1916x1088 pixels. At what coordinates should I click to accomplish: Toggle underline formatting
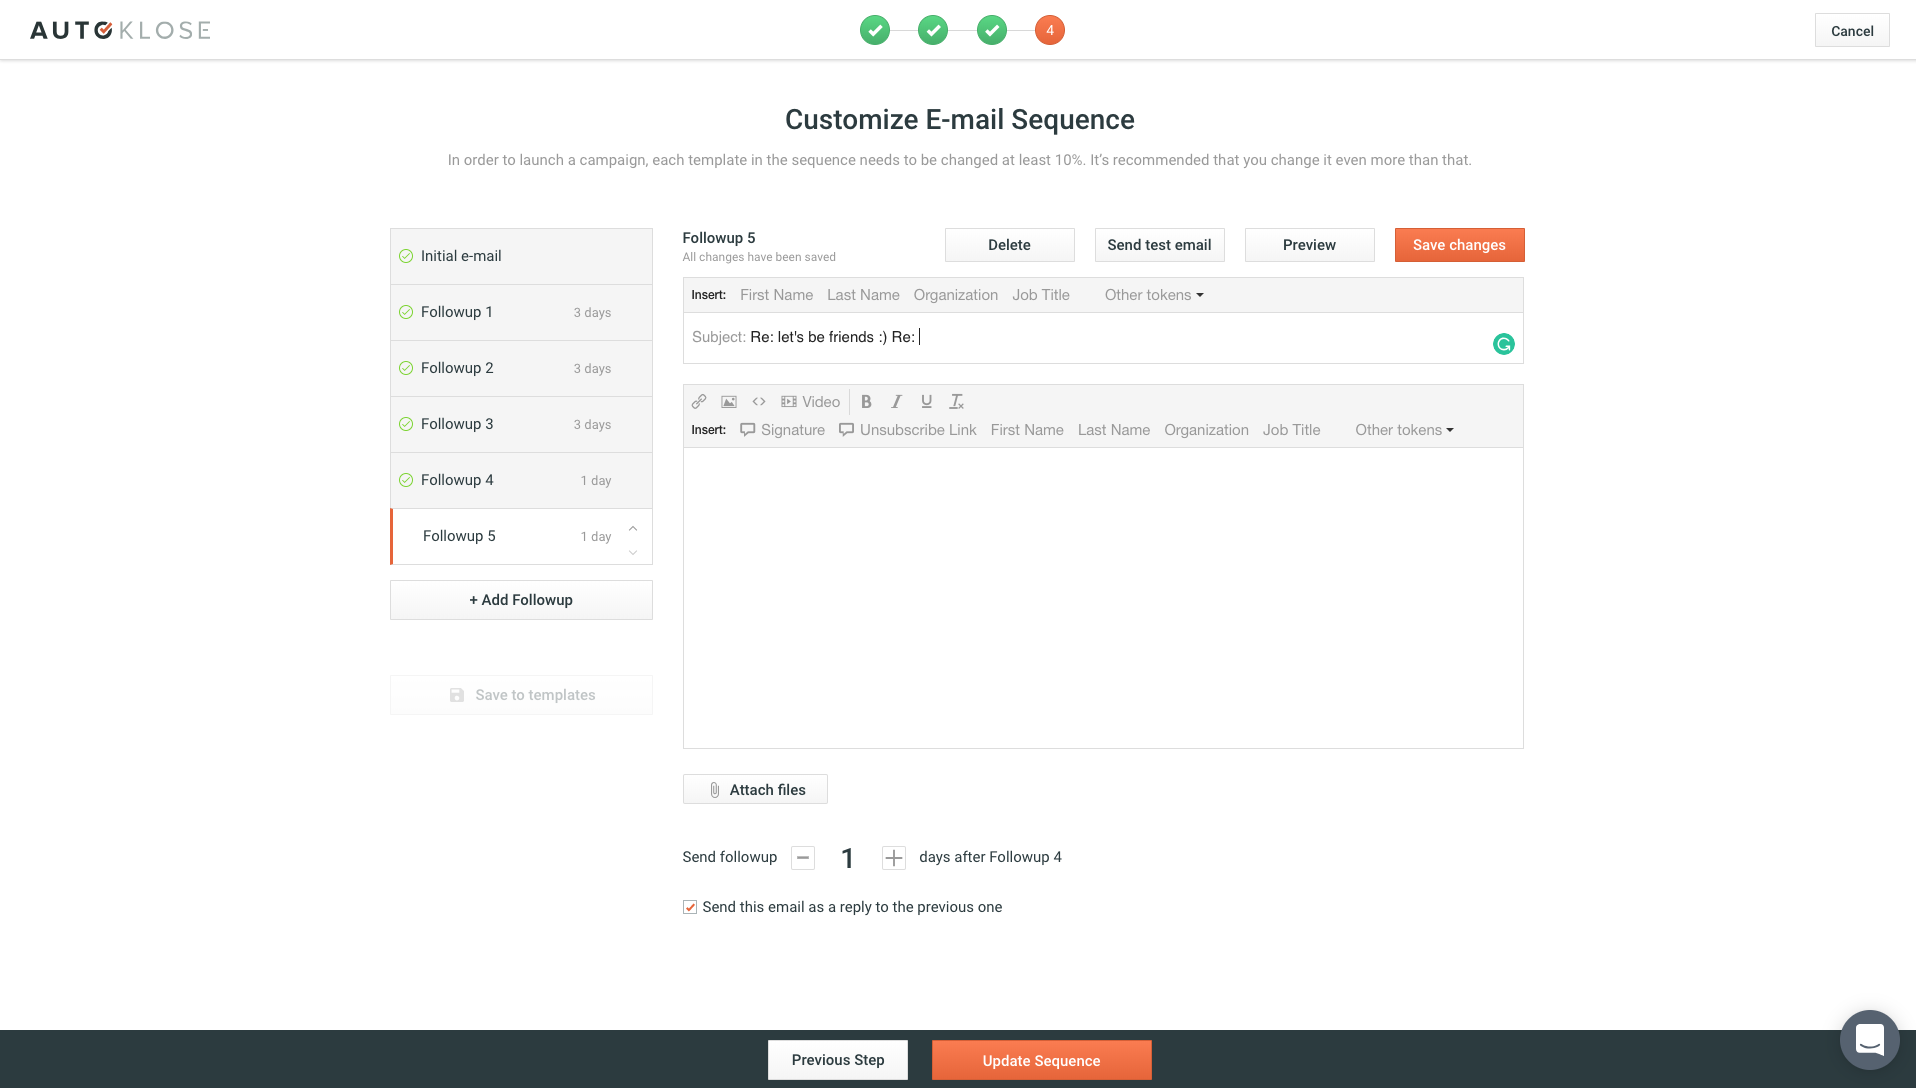click(x=926, y=402)
